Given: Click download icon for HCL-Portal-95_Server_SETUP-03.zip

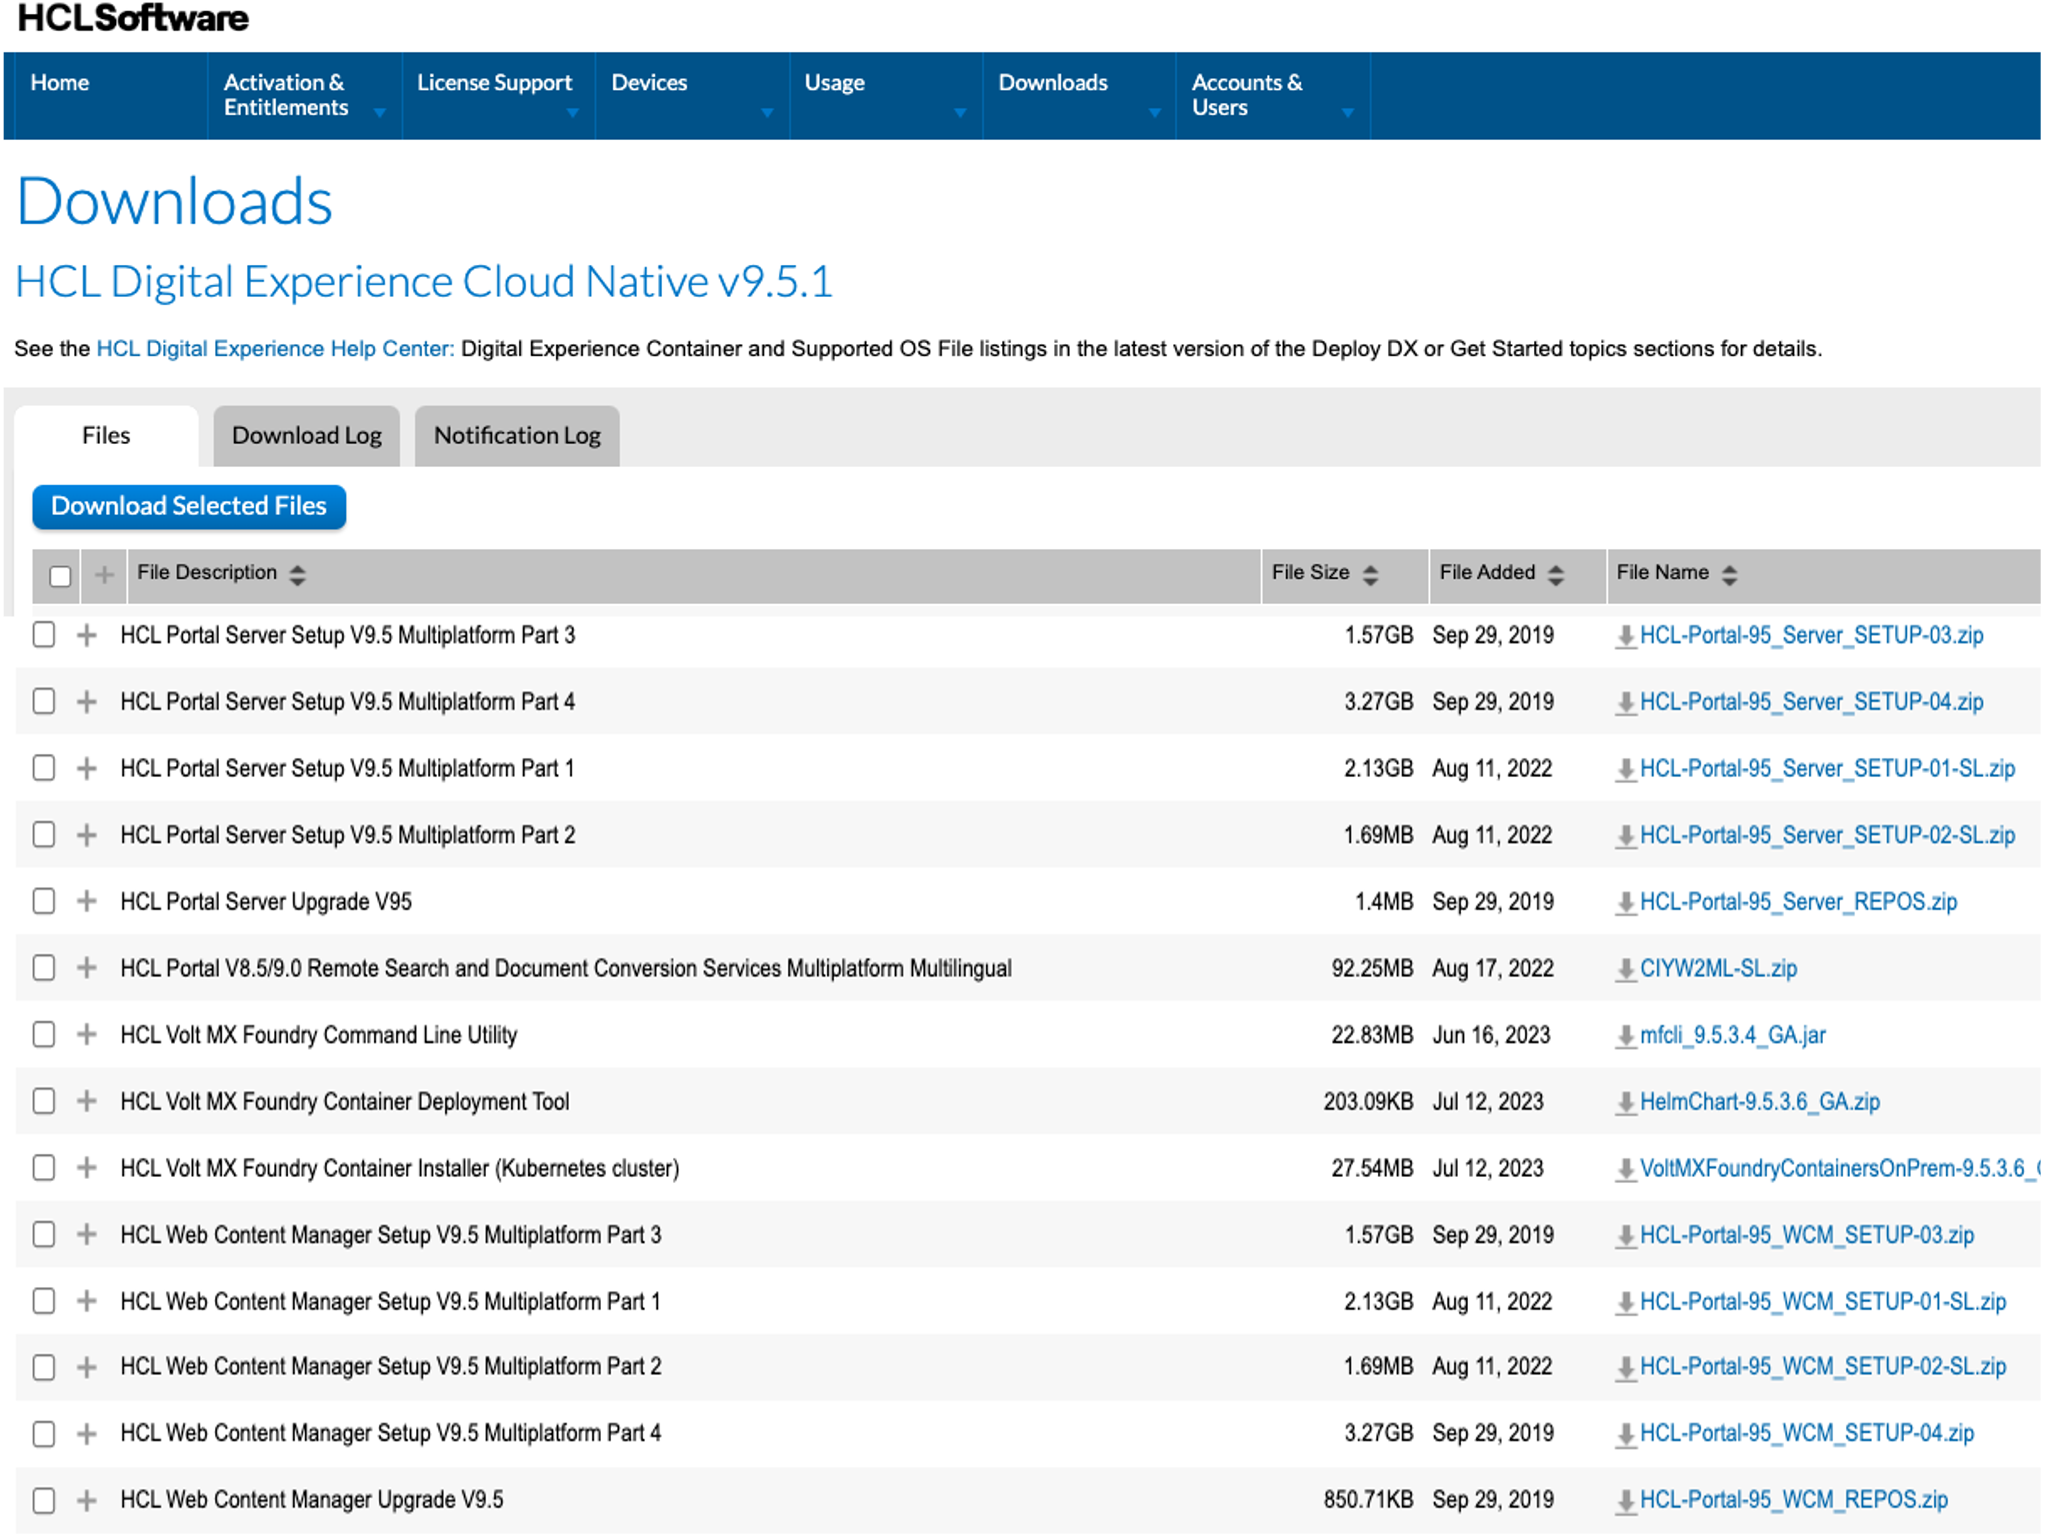Looking at the screenshot, I should 1626,636.
